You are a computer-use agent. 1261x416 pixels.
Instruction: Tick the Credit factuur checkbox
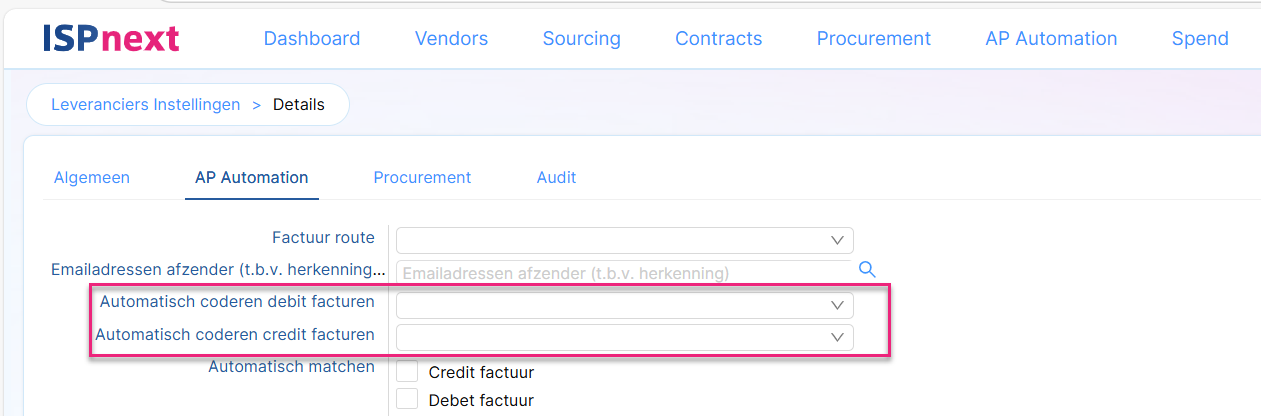407,371
